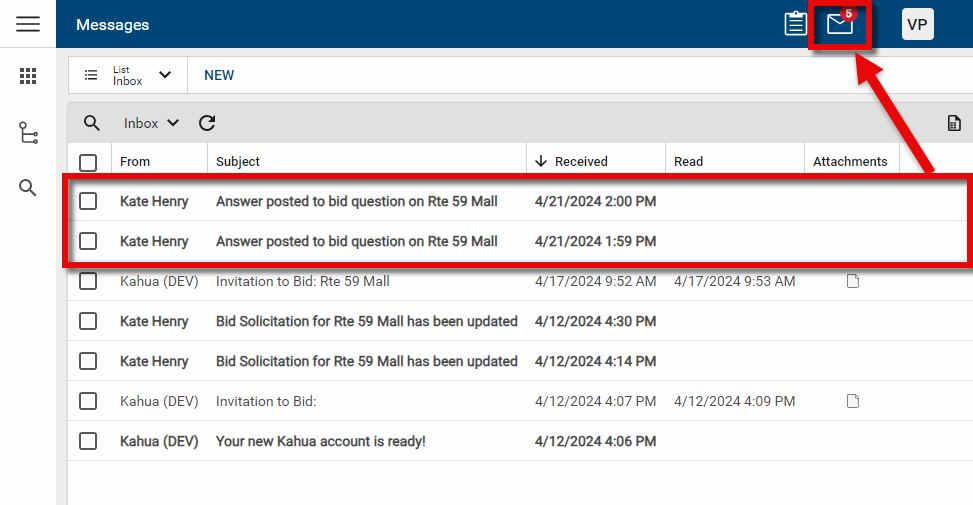Image resolution: width=973 pixels, height=505 pixels.
Task: Expand the List Inbox view dropdown
Action: point(128,75)
